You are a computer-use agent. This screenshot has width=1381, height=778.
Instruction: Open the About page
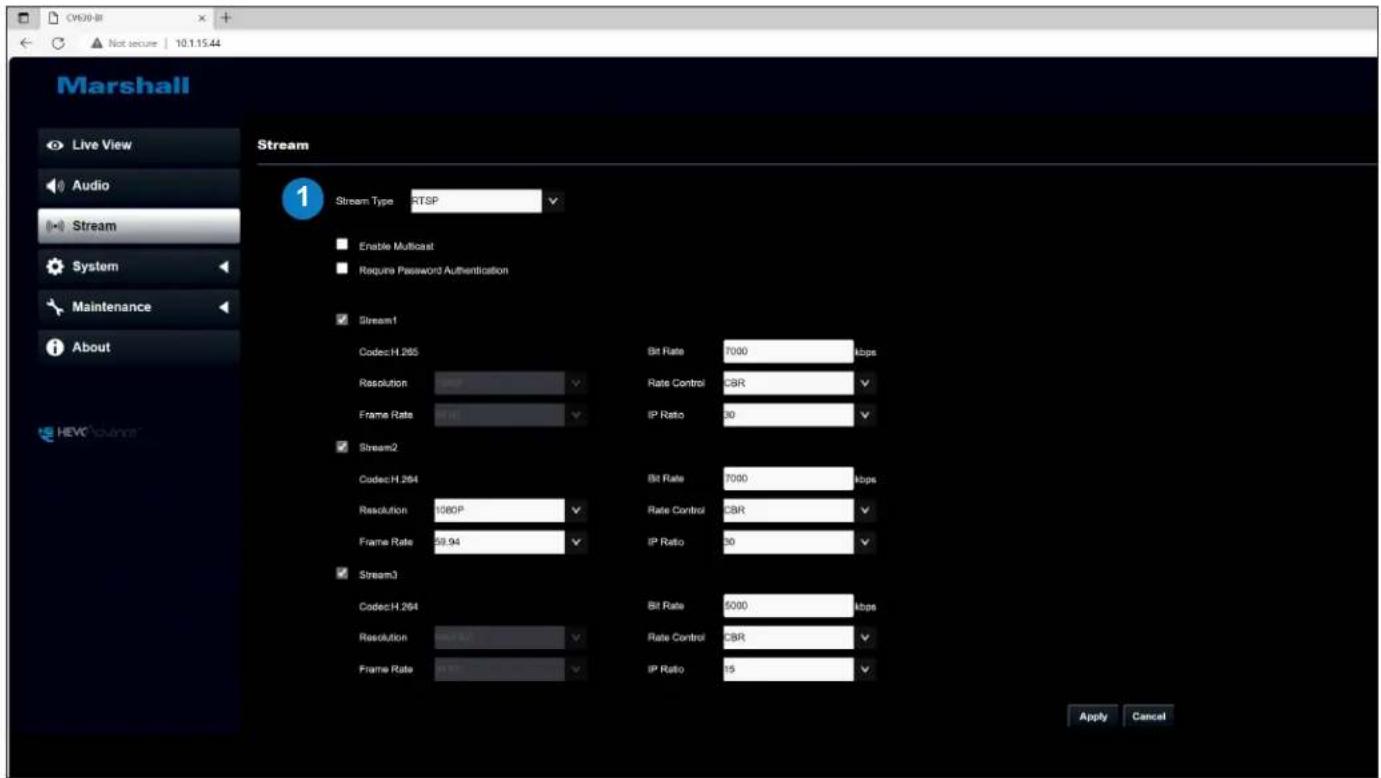(139, 347)
